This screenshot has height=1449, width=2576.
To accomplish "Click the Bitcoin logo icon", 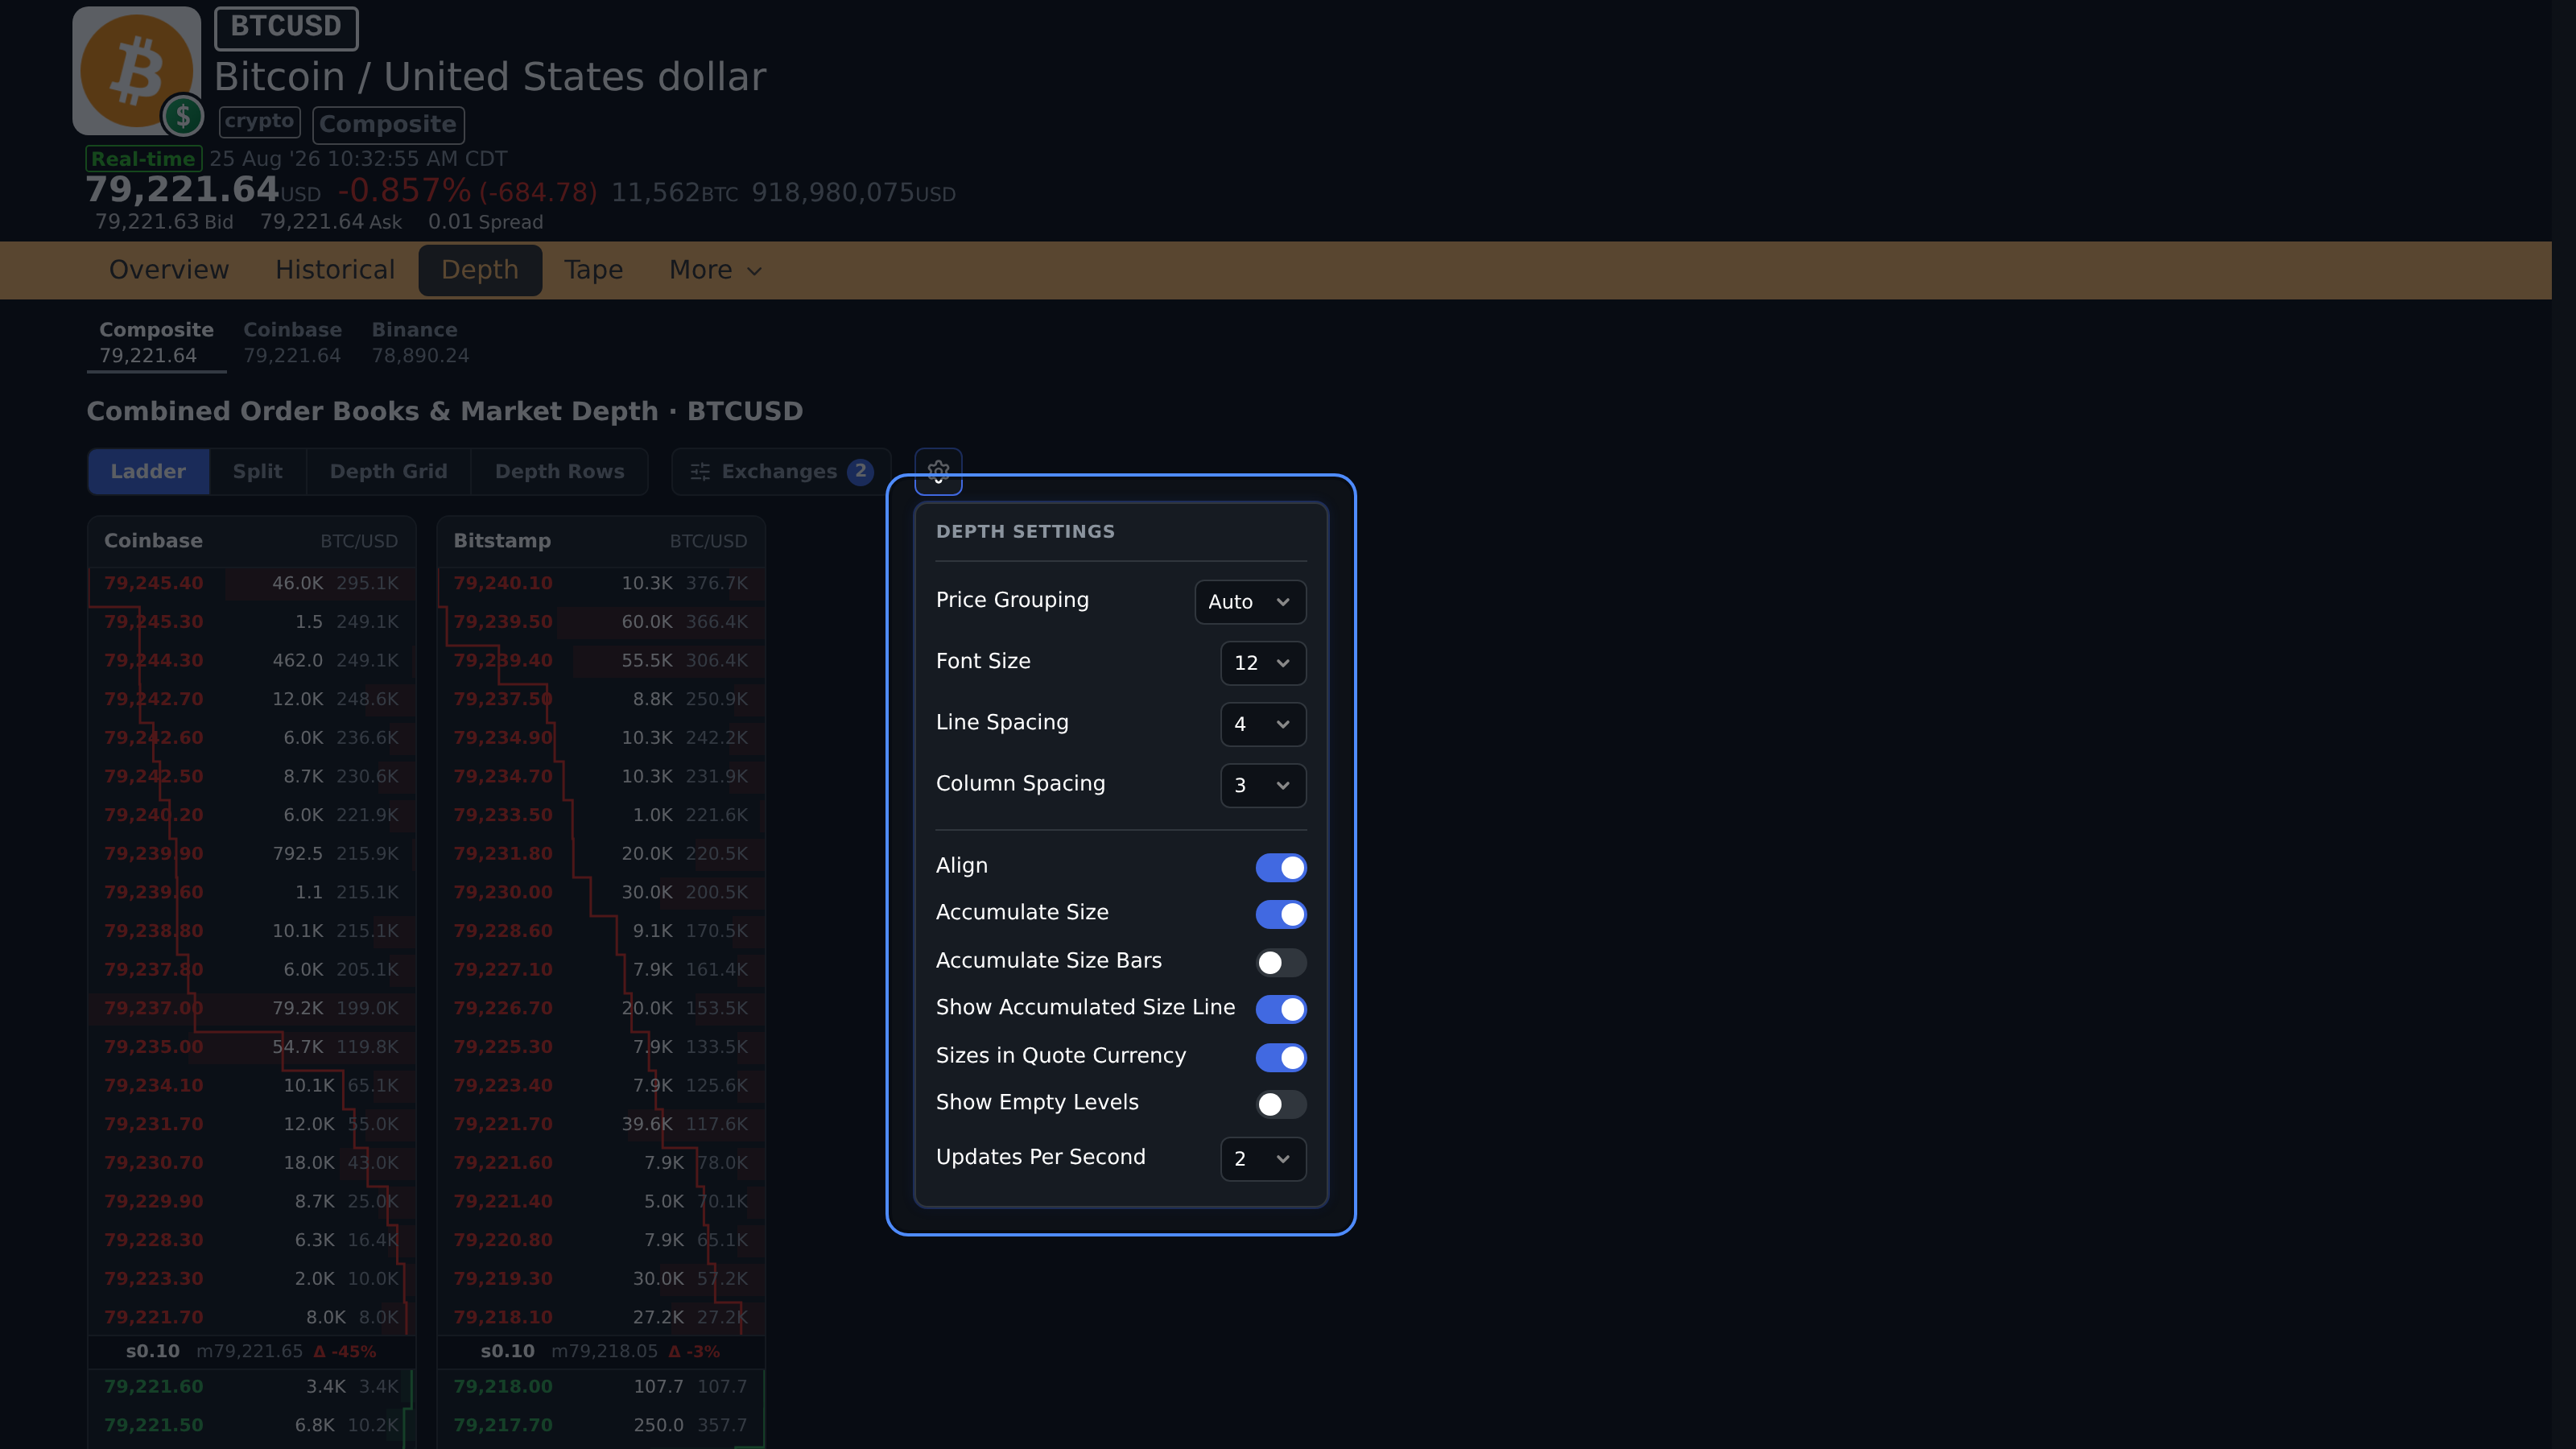I will click(x=137, y=71).
